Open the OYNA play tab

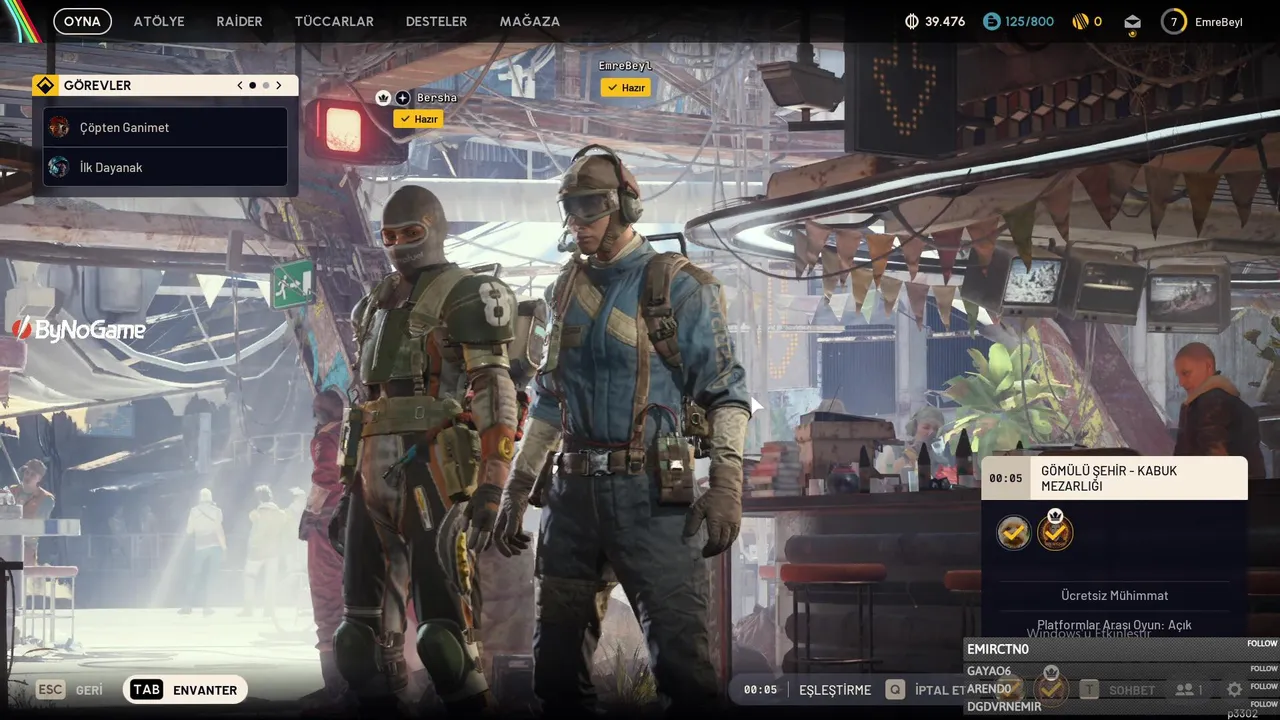pos(82,21)
